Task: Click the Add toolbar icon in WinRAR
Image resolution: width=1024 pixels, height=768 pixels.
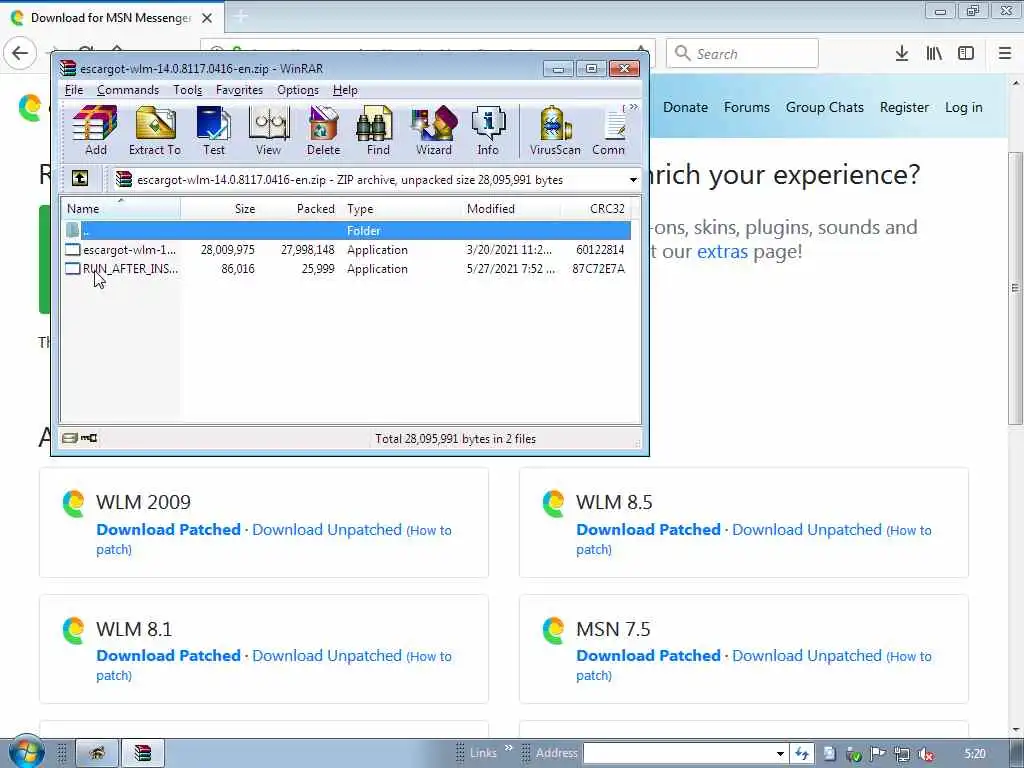Action: pos(95,131)
